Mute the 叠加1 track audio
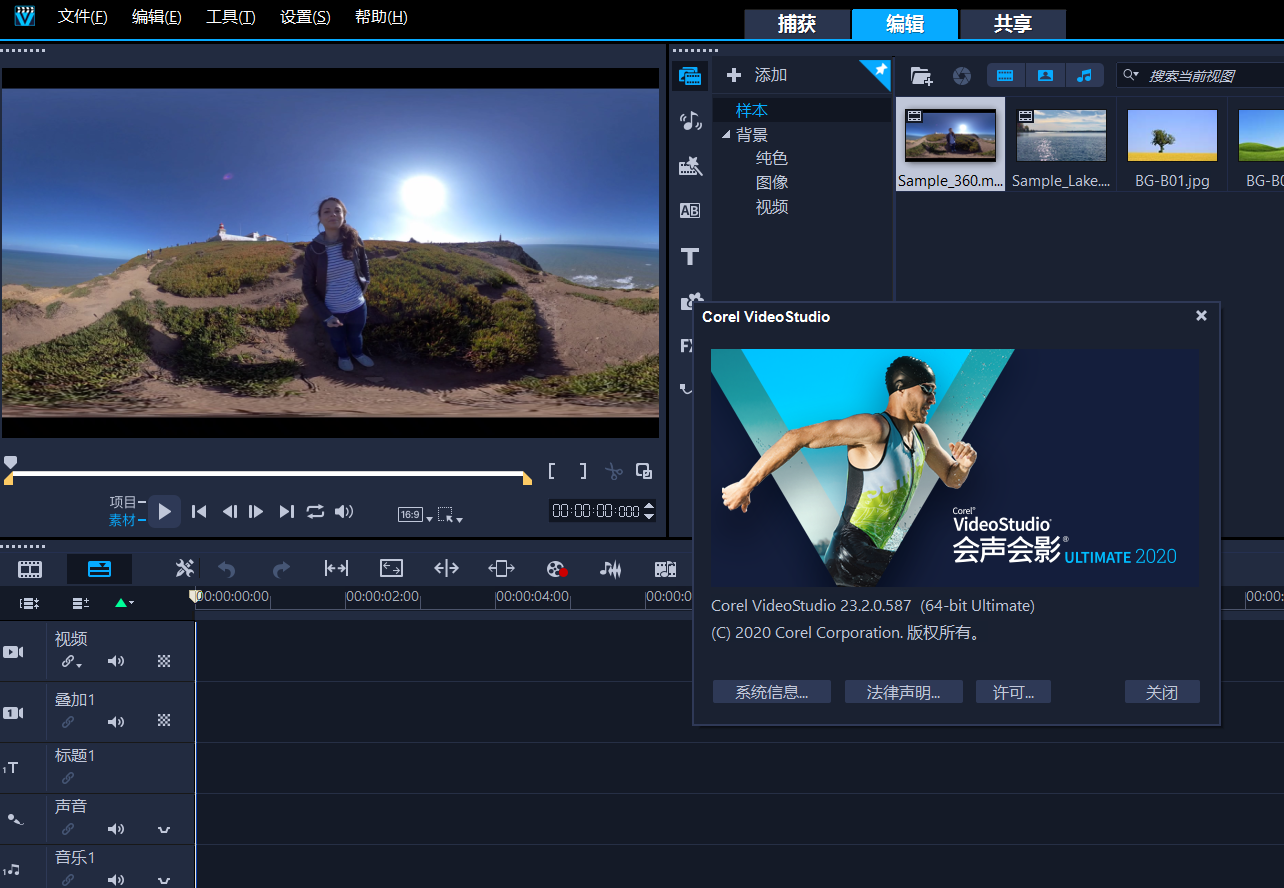The height and width of the screenshot is (888, 1284). click(x=117, y=721)
